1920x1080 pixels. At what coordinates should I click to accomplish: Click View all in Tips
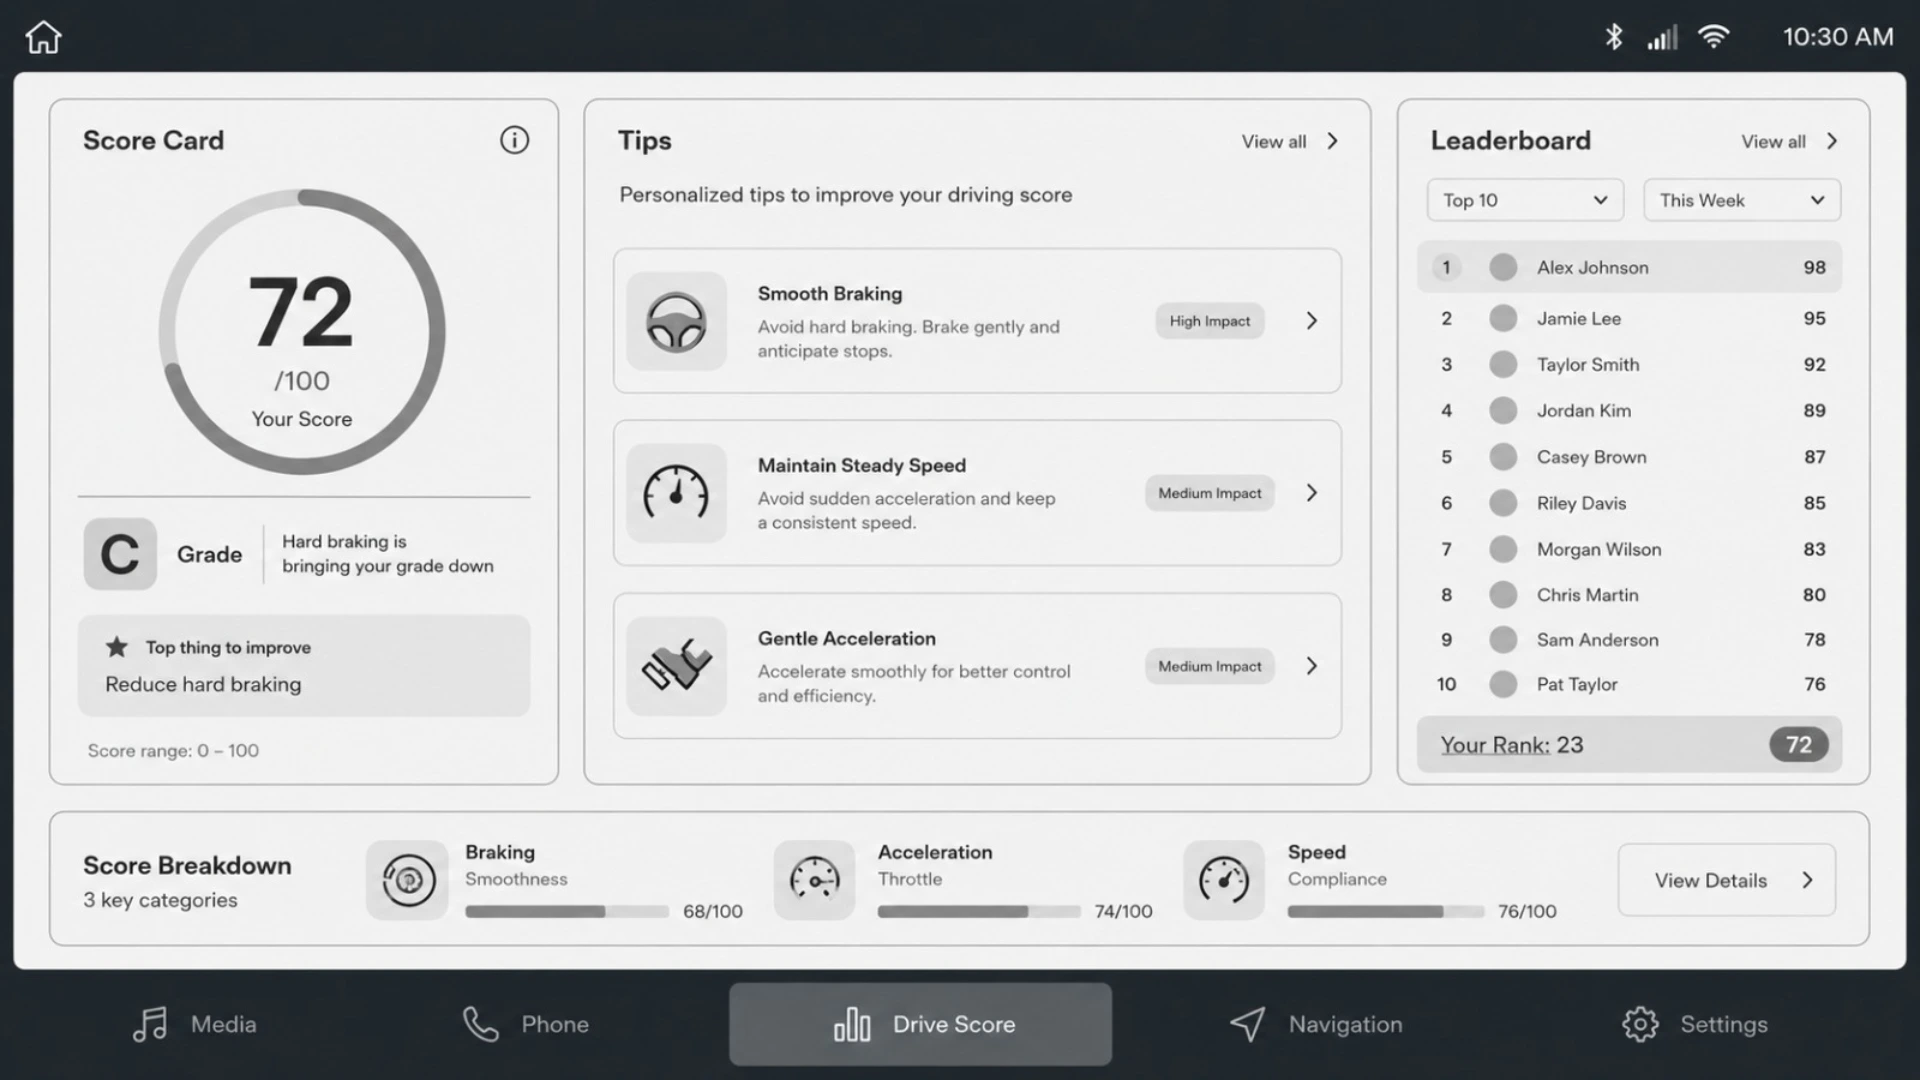(x=1274, y=142)
